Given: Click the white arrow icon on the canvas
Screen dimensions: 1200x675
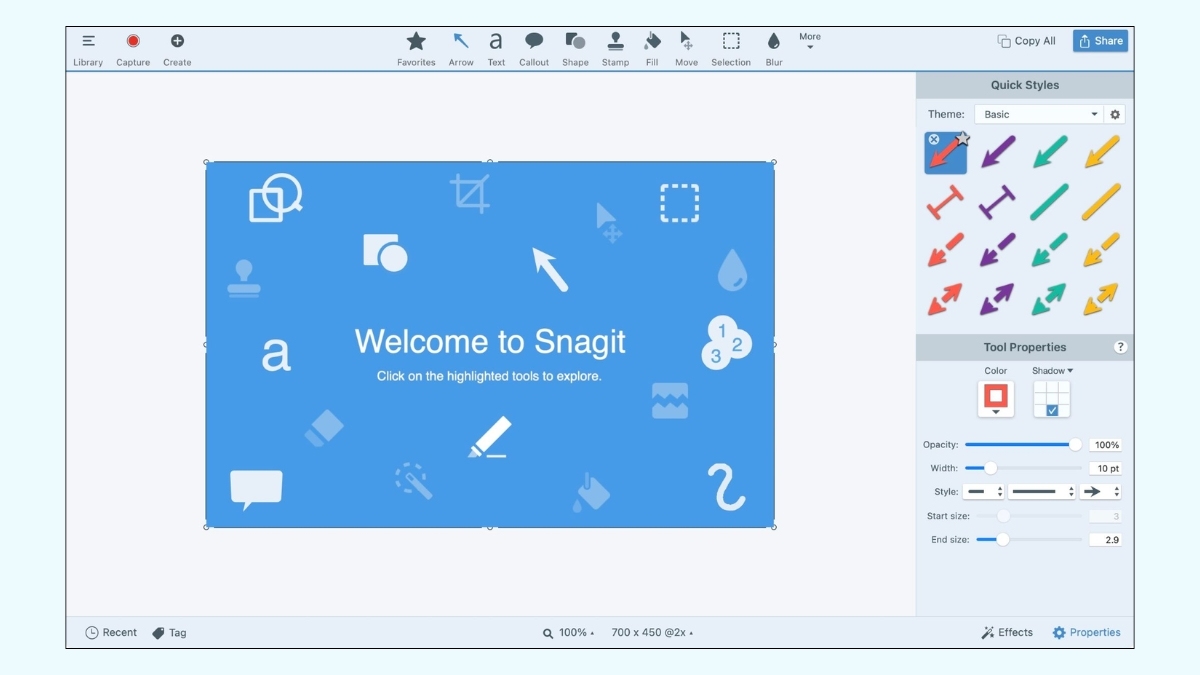Looking at the screenshot, I should click(550, 269).
